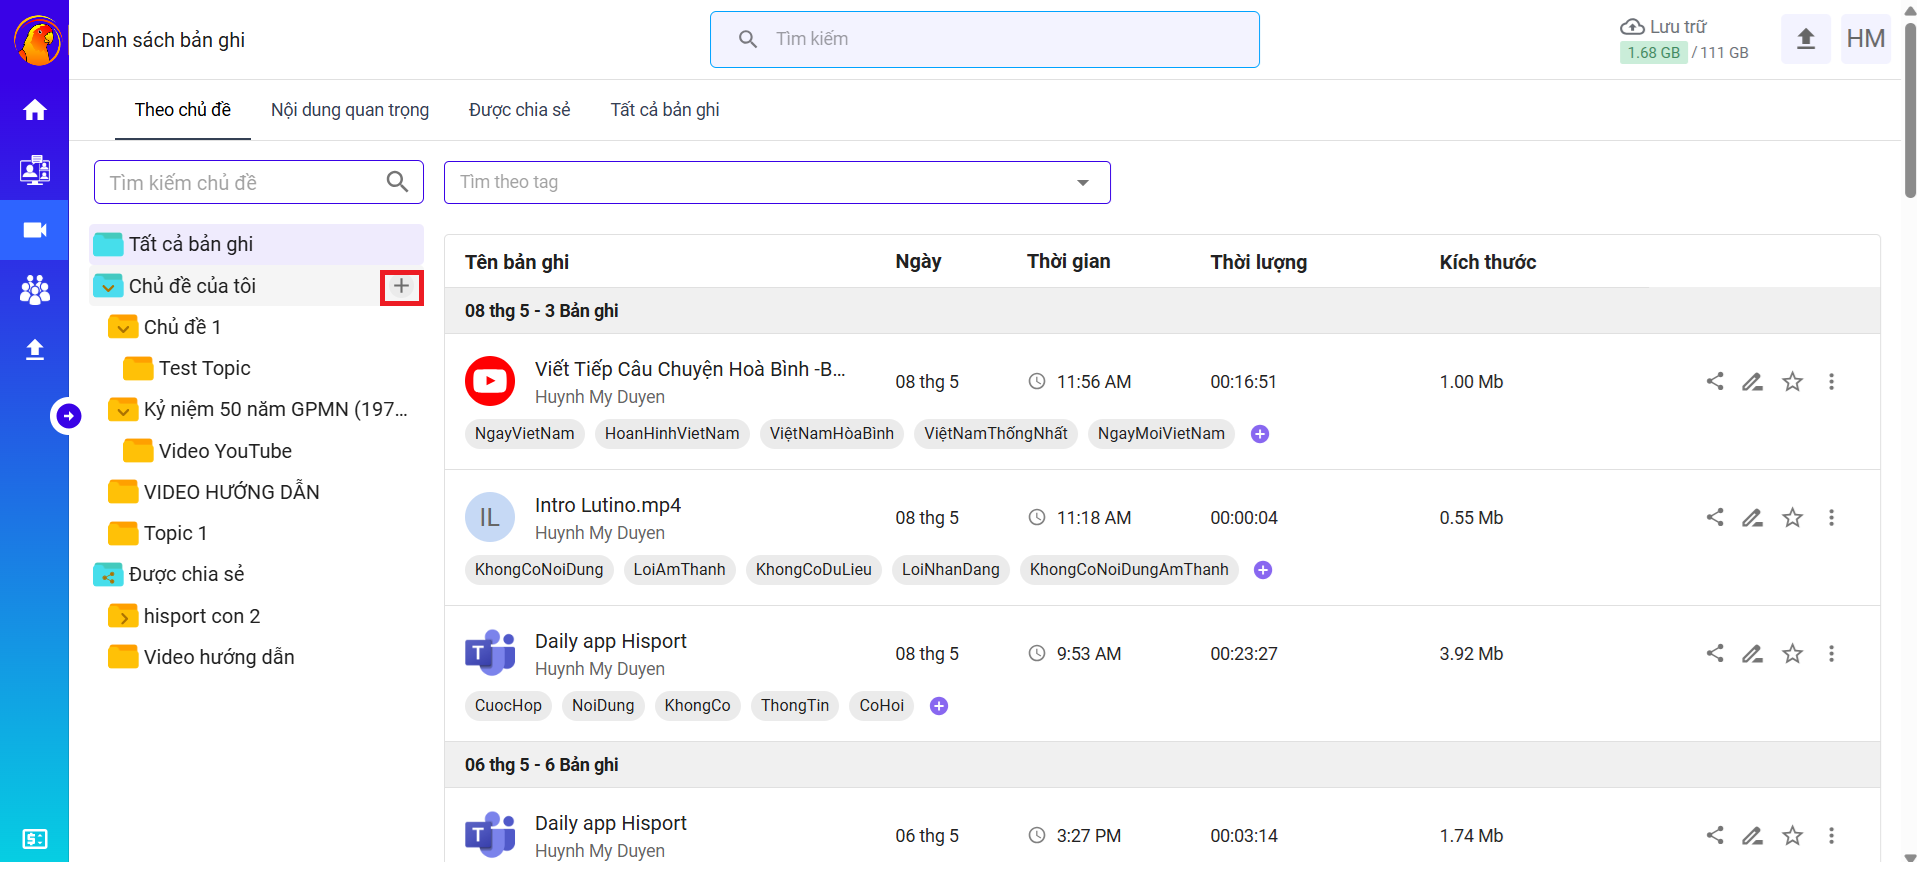Screen dimensions: 1919x879
Task: Select the Được chia sẻ tree folder
Action: [186, 574]
